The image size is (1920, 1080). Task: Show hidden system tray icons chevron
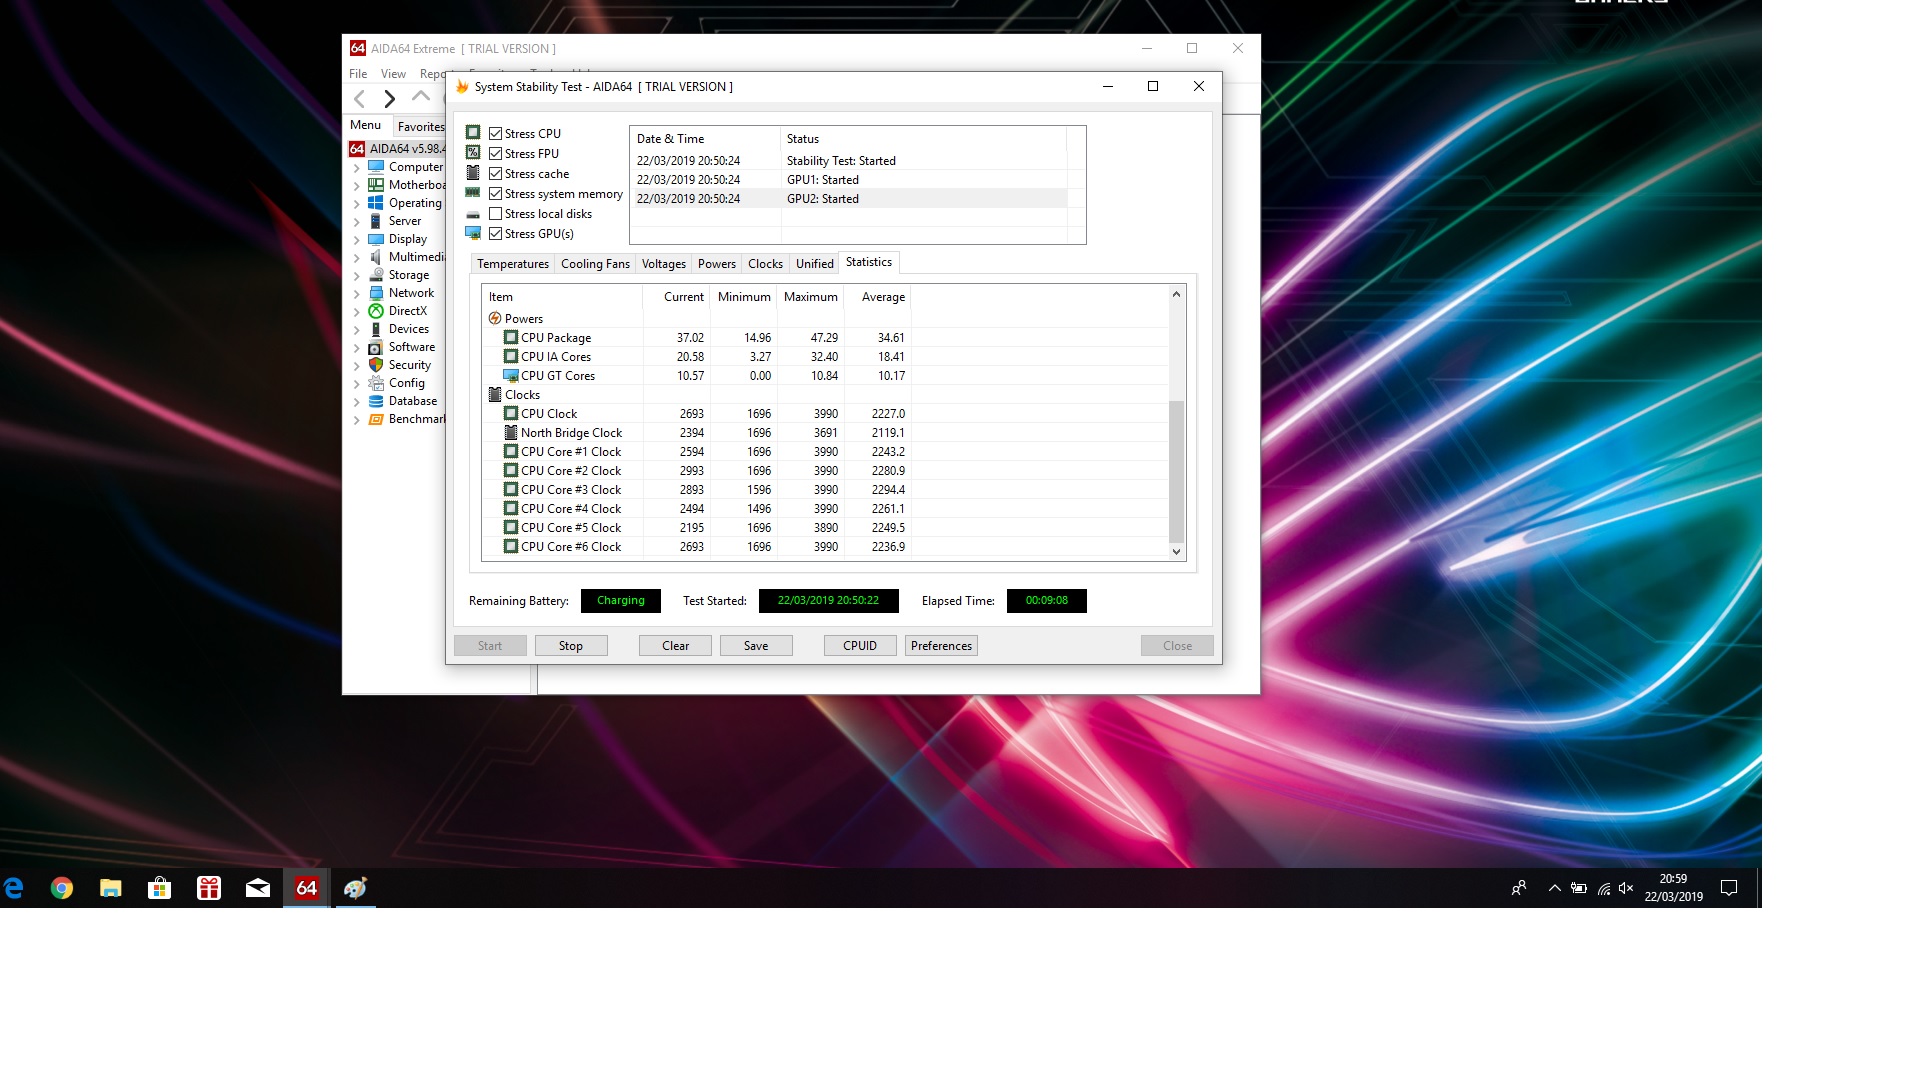point(1554,888)
